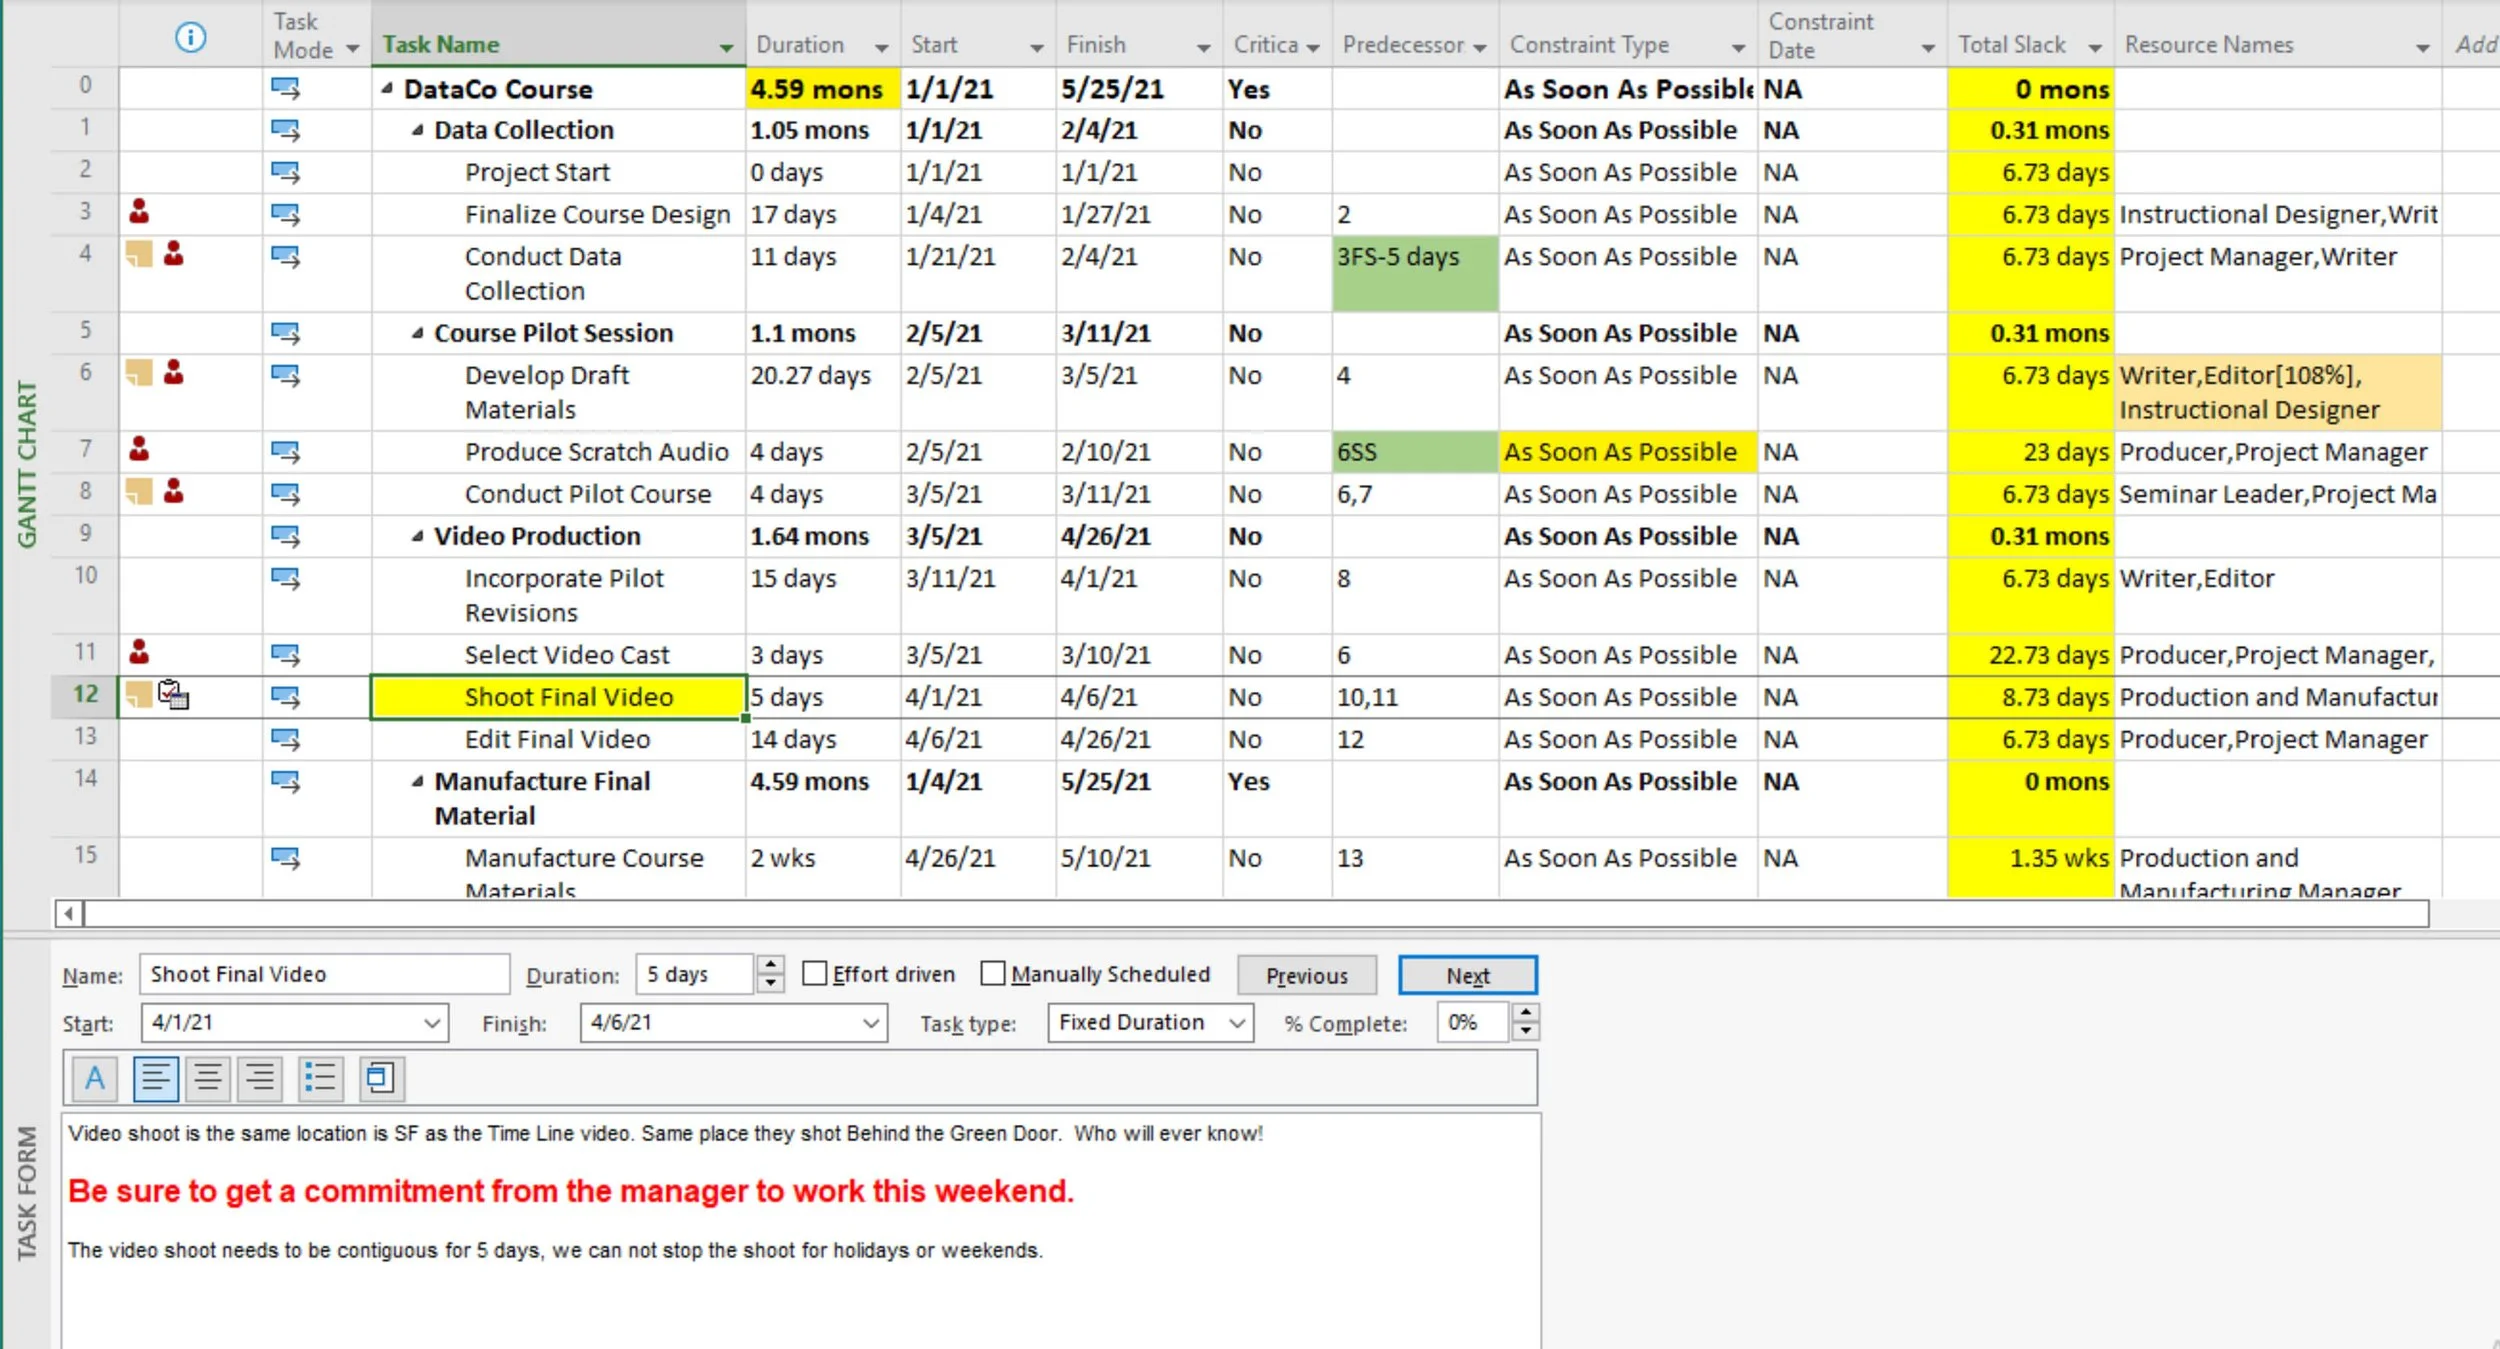Open the Total Slack column dropdown
The width and height of the screenshot is (2500, 1349).
(2095, 47)
